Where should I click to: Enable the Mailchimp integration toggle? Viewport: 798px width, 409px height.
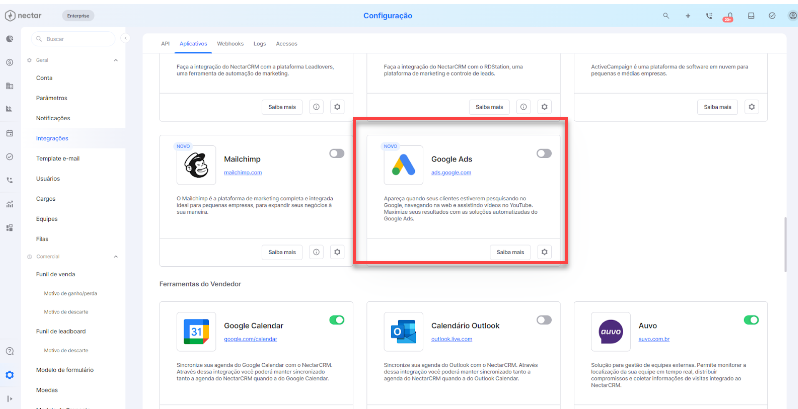337,153
